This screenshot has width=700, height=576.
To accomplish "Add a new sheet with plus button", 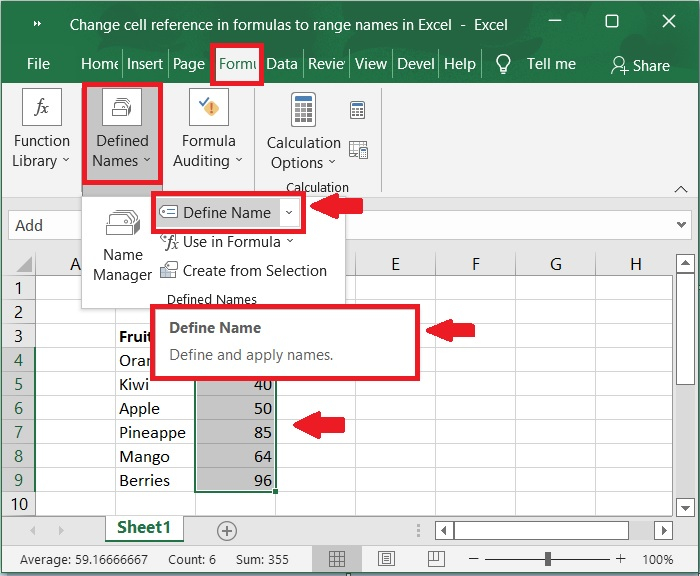I will coord(227,530).
